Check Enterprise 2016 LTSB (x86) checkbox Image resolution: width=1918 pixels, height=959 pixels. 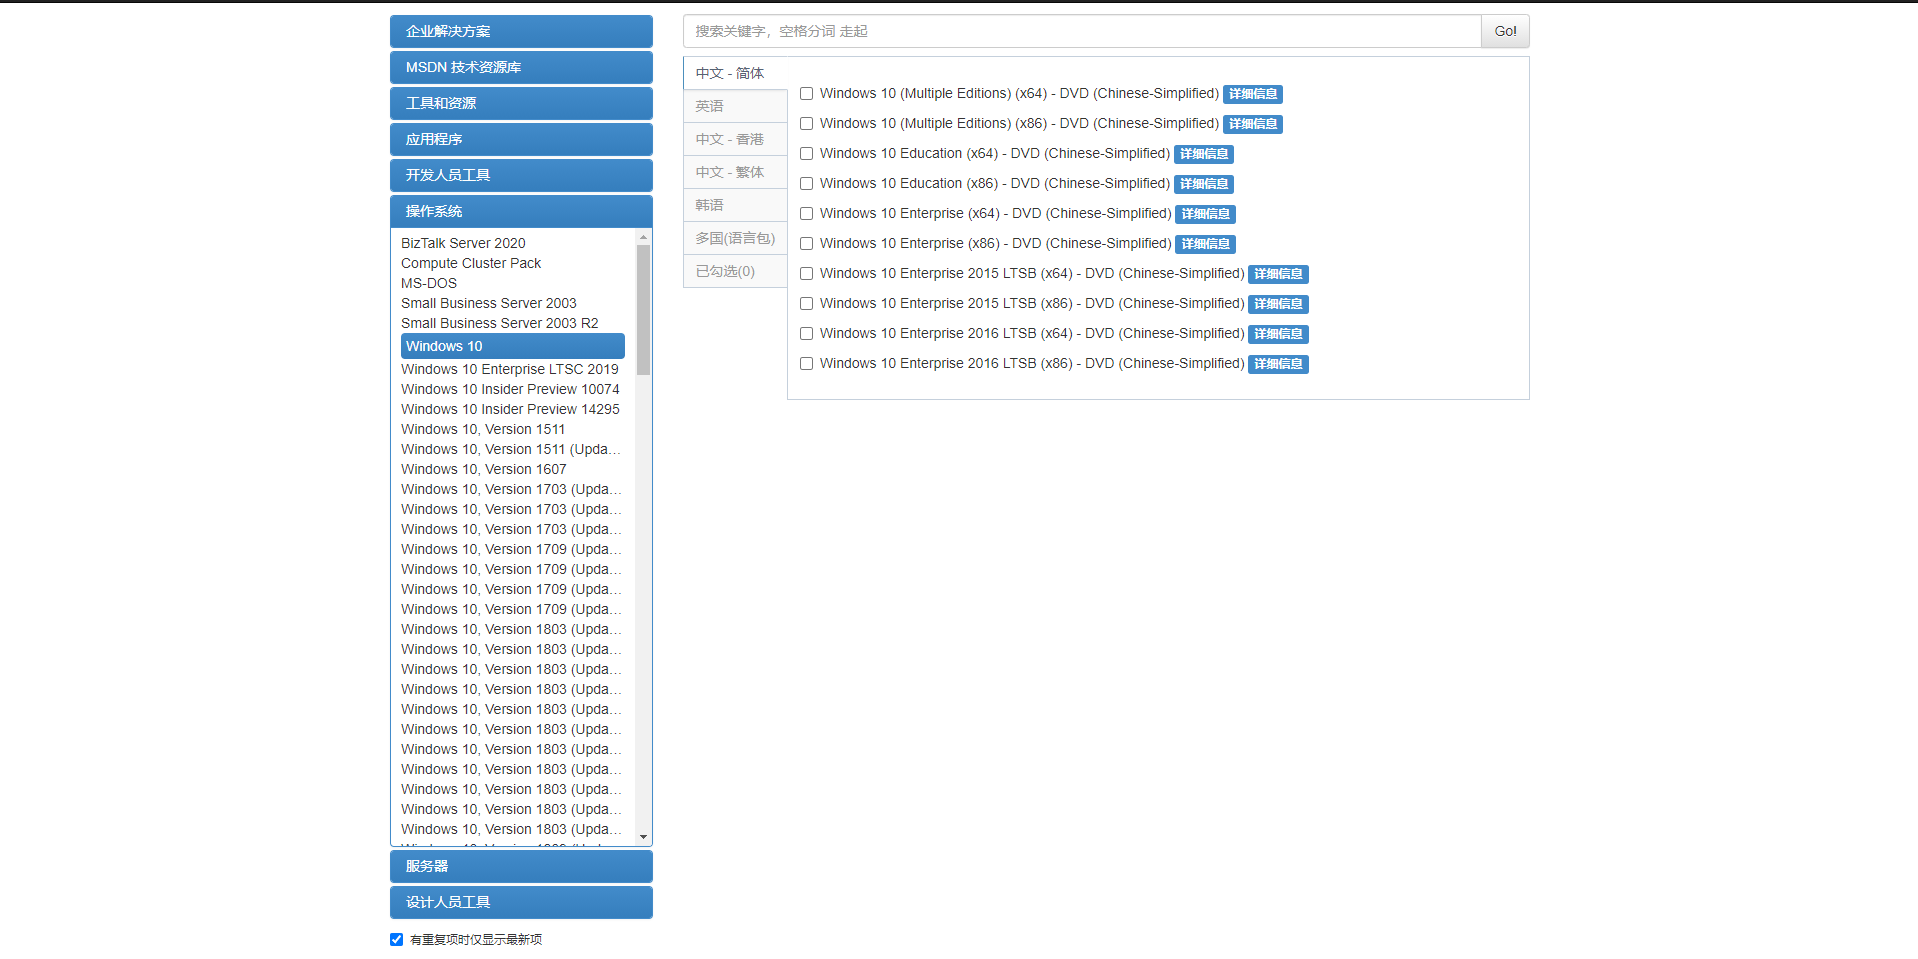click(x=806, y=364)
